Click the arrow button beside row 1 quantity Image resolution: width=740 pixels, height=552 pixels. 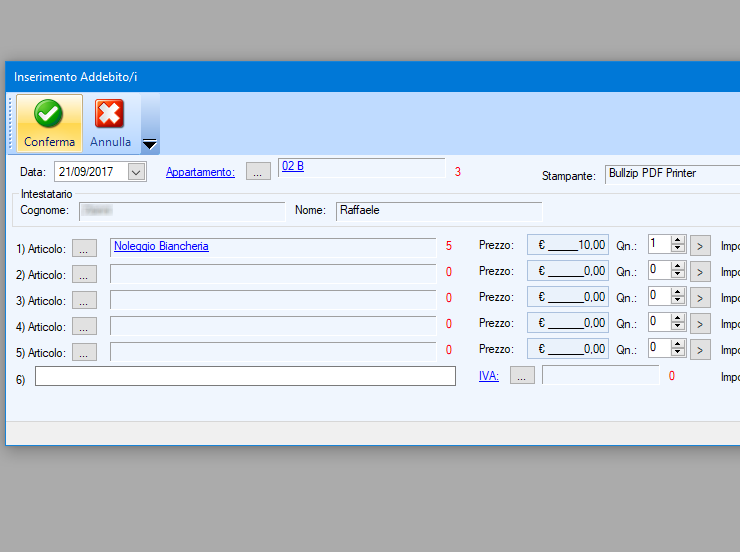[700, 245]
